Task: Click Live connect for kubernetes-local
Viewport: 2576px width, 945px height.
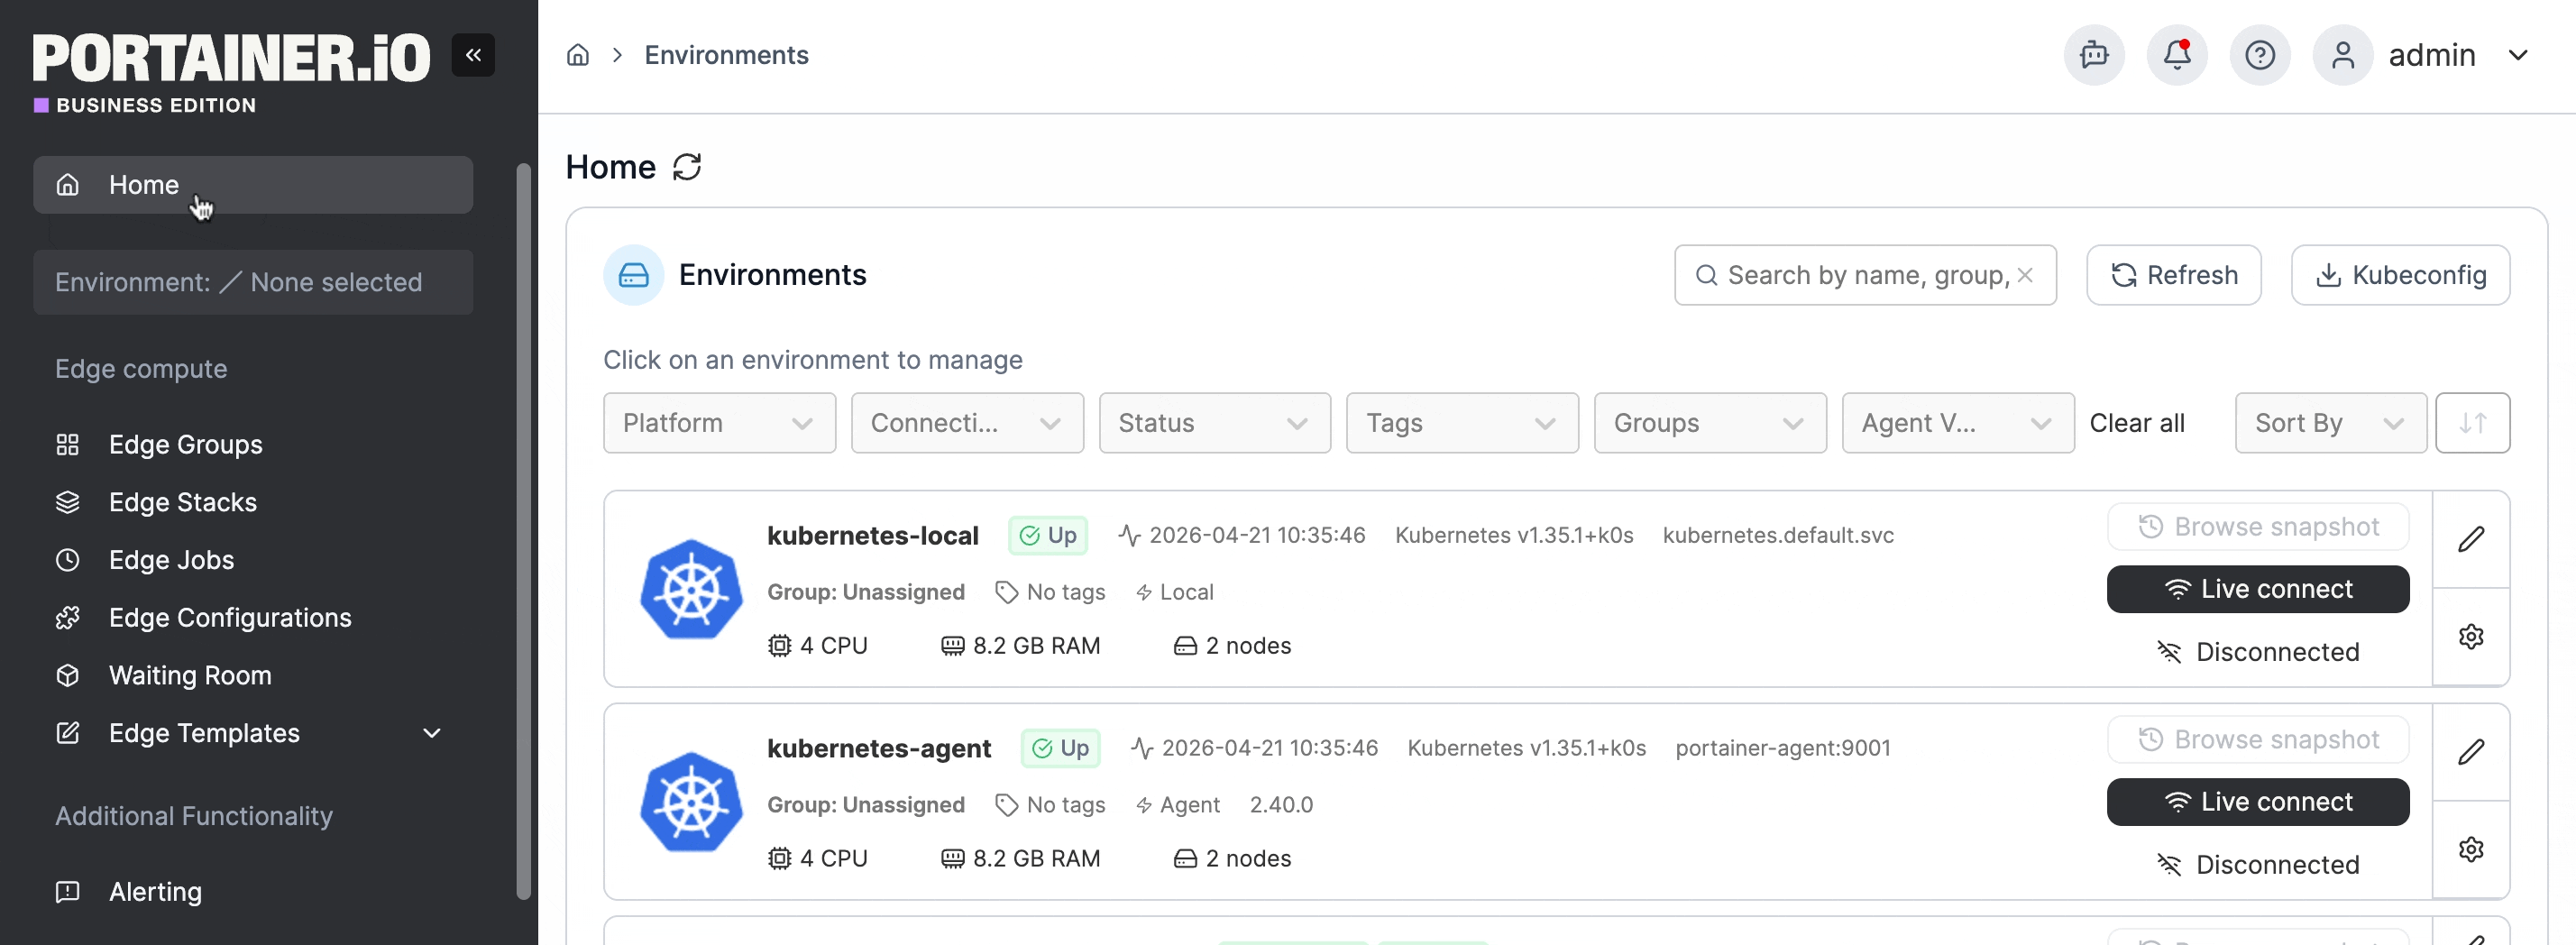Action: (2258, 589)
